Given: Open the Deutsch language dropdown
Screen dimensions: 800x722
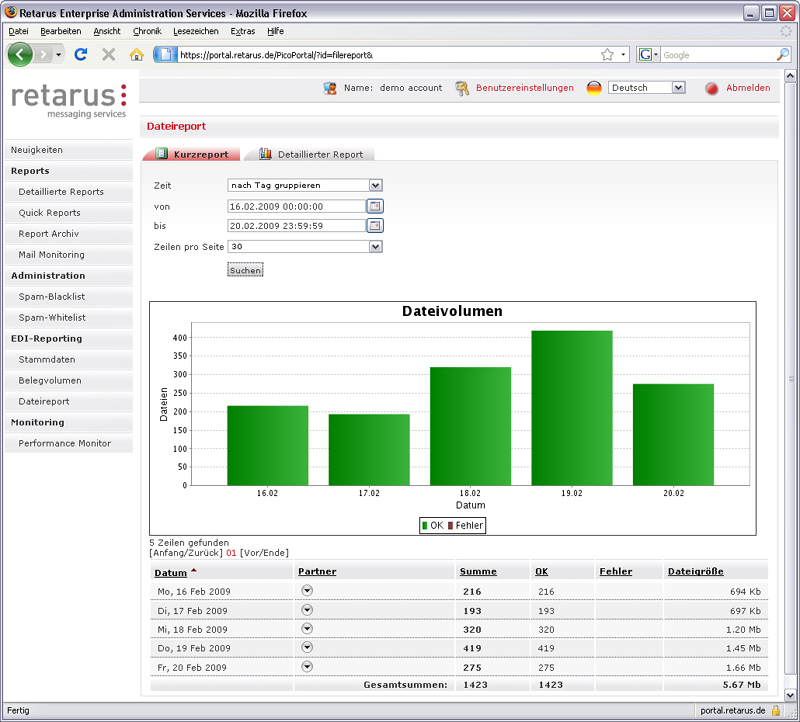Looking at the screenshot, I should pos(678,88).
